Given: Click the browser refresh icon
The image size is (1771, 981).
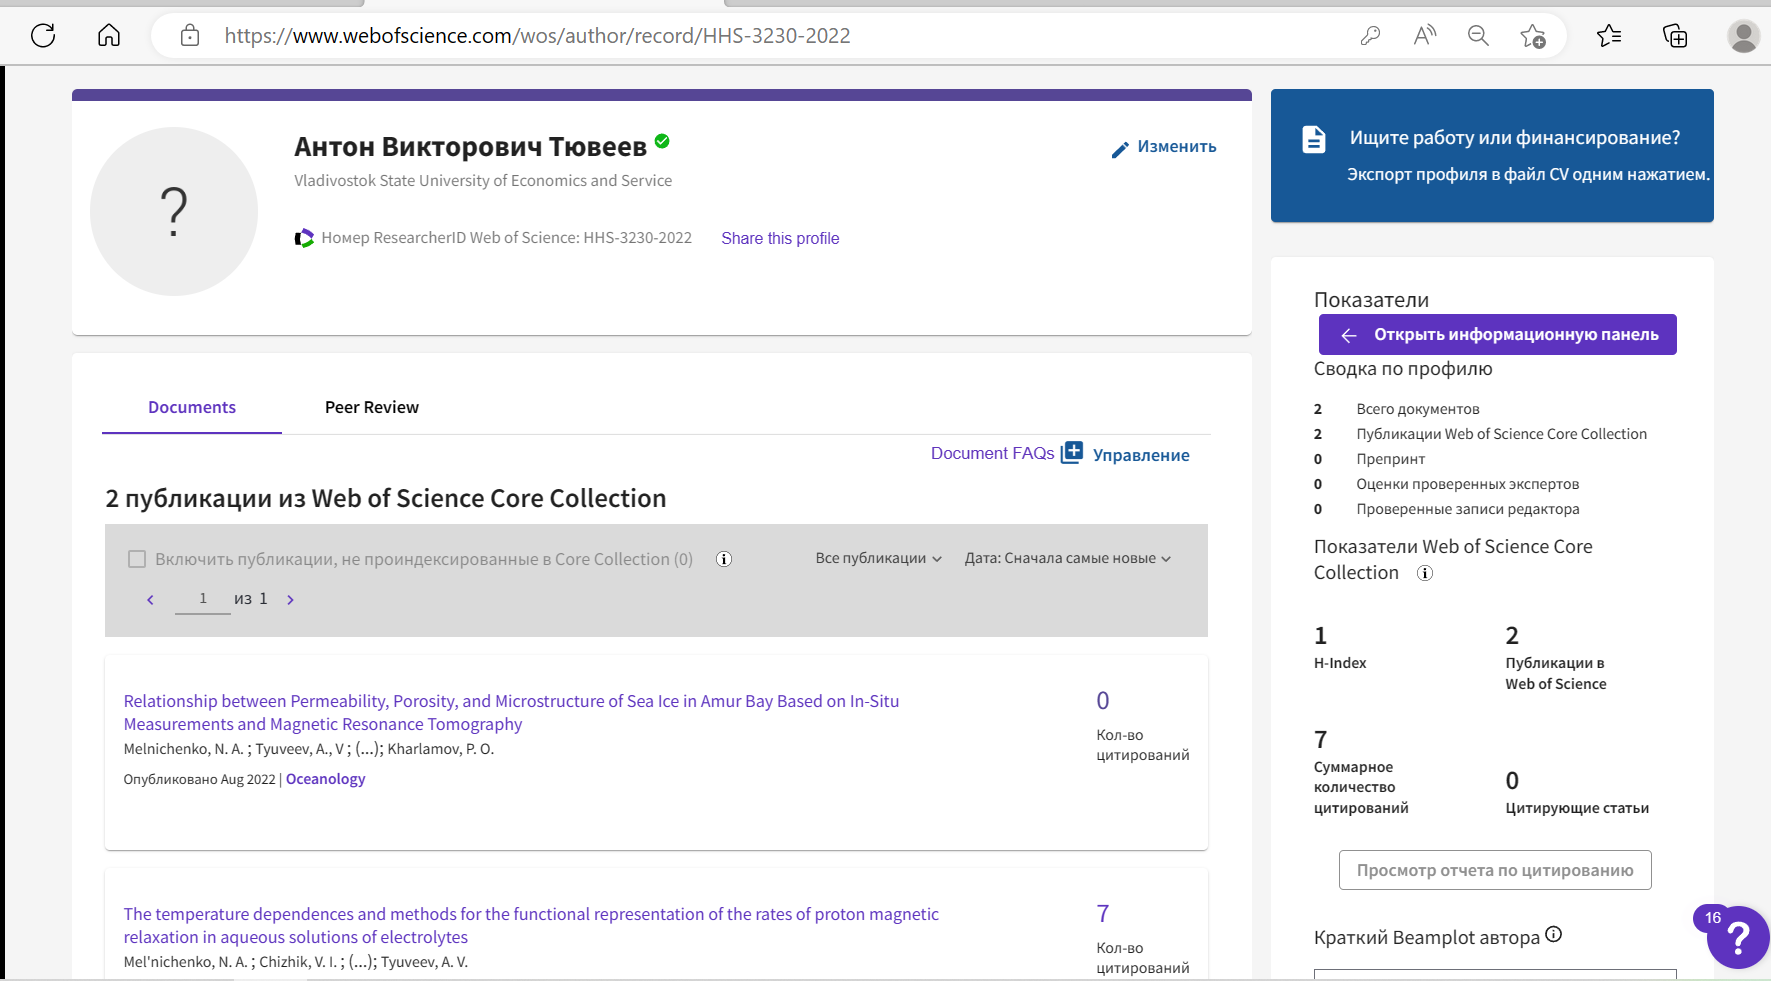Looking at the screenshot, I should tap(43, 36).
